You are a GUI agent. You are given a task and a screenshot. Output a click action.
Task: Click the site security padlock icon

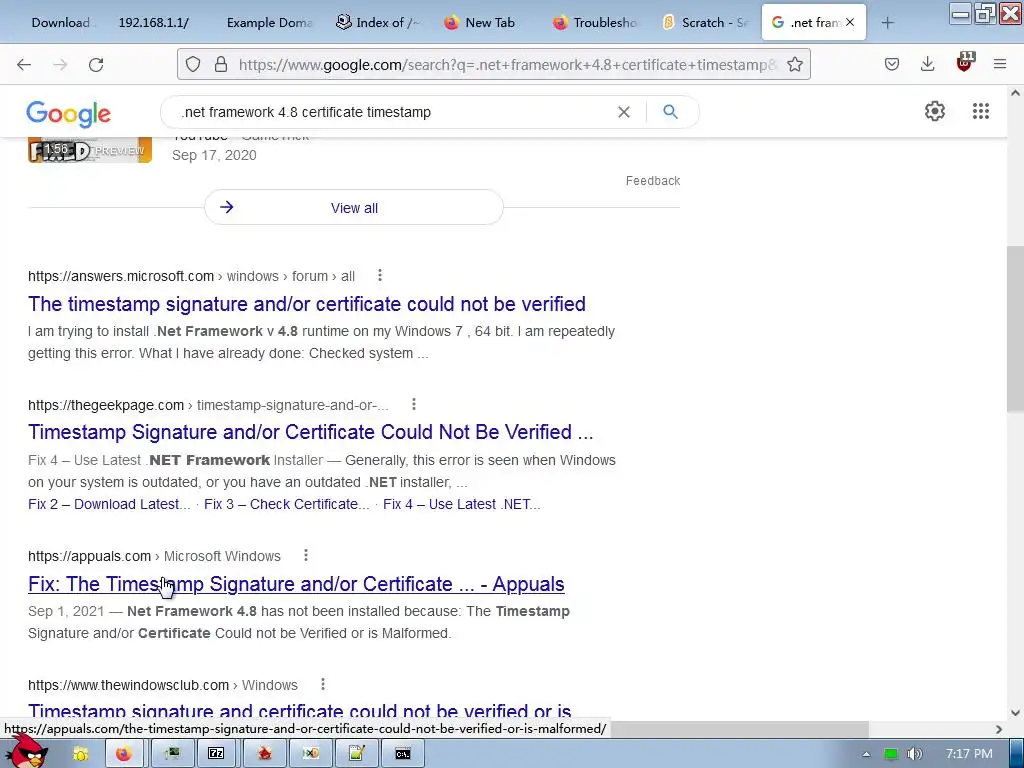point(221,64)
